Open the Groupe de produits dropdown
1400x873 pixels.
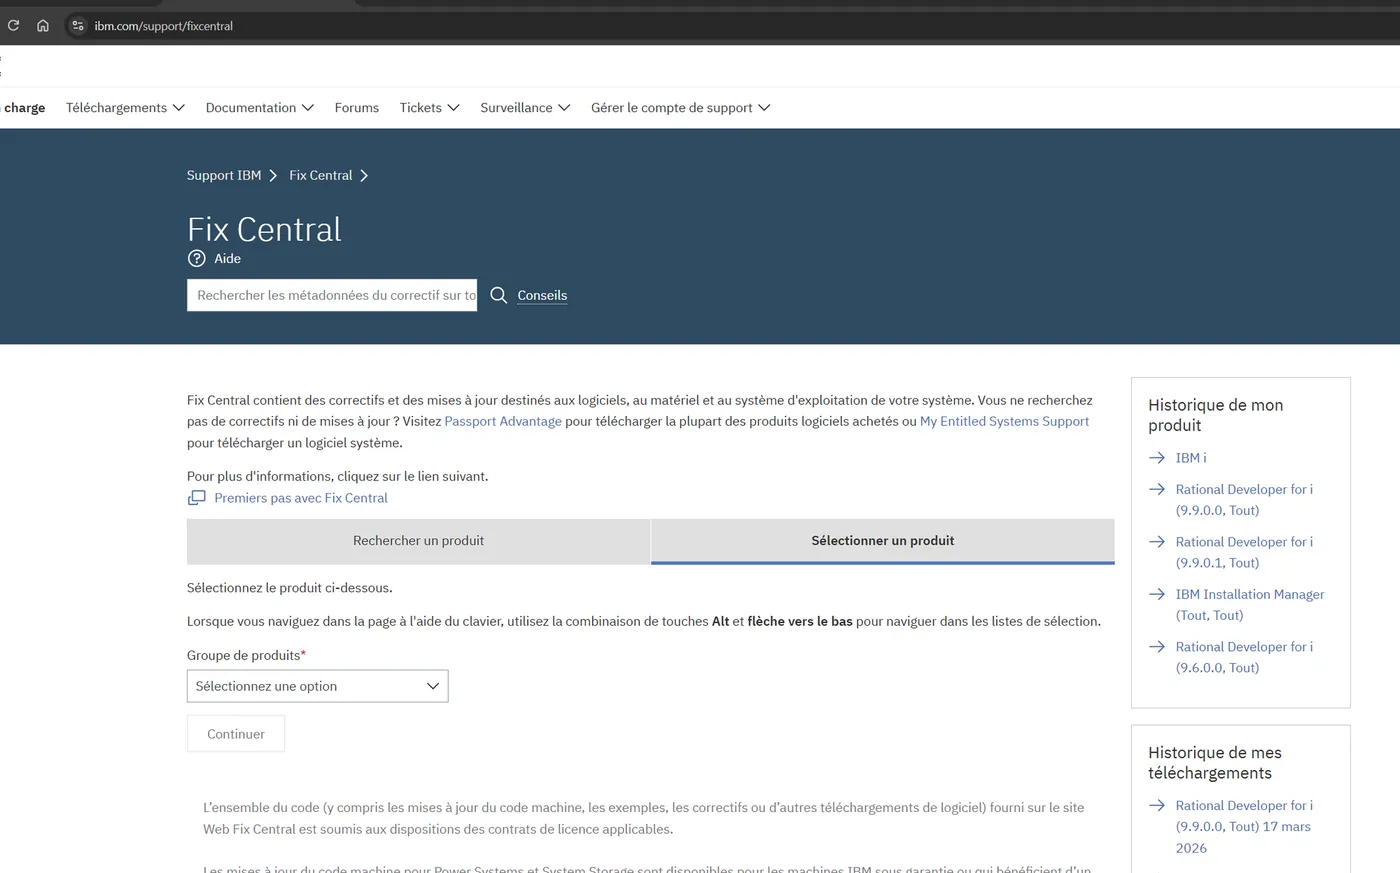point(318,686)
